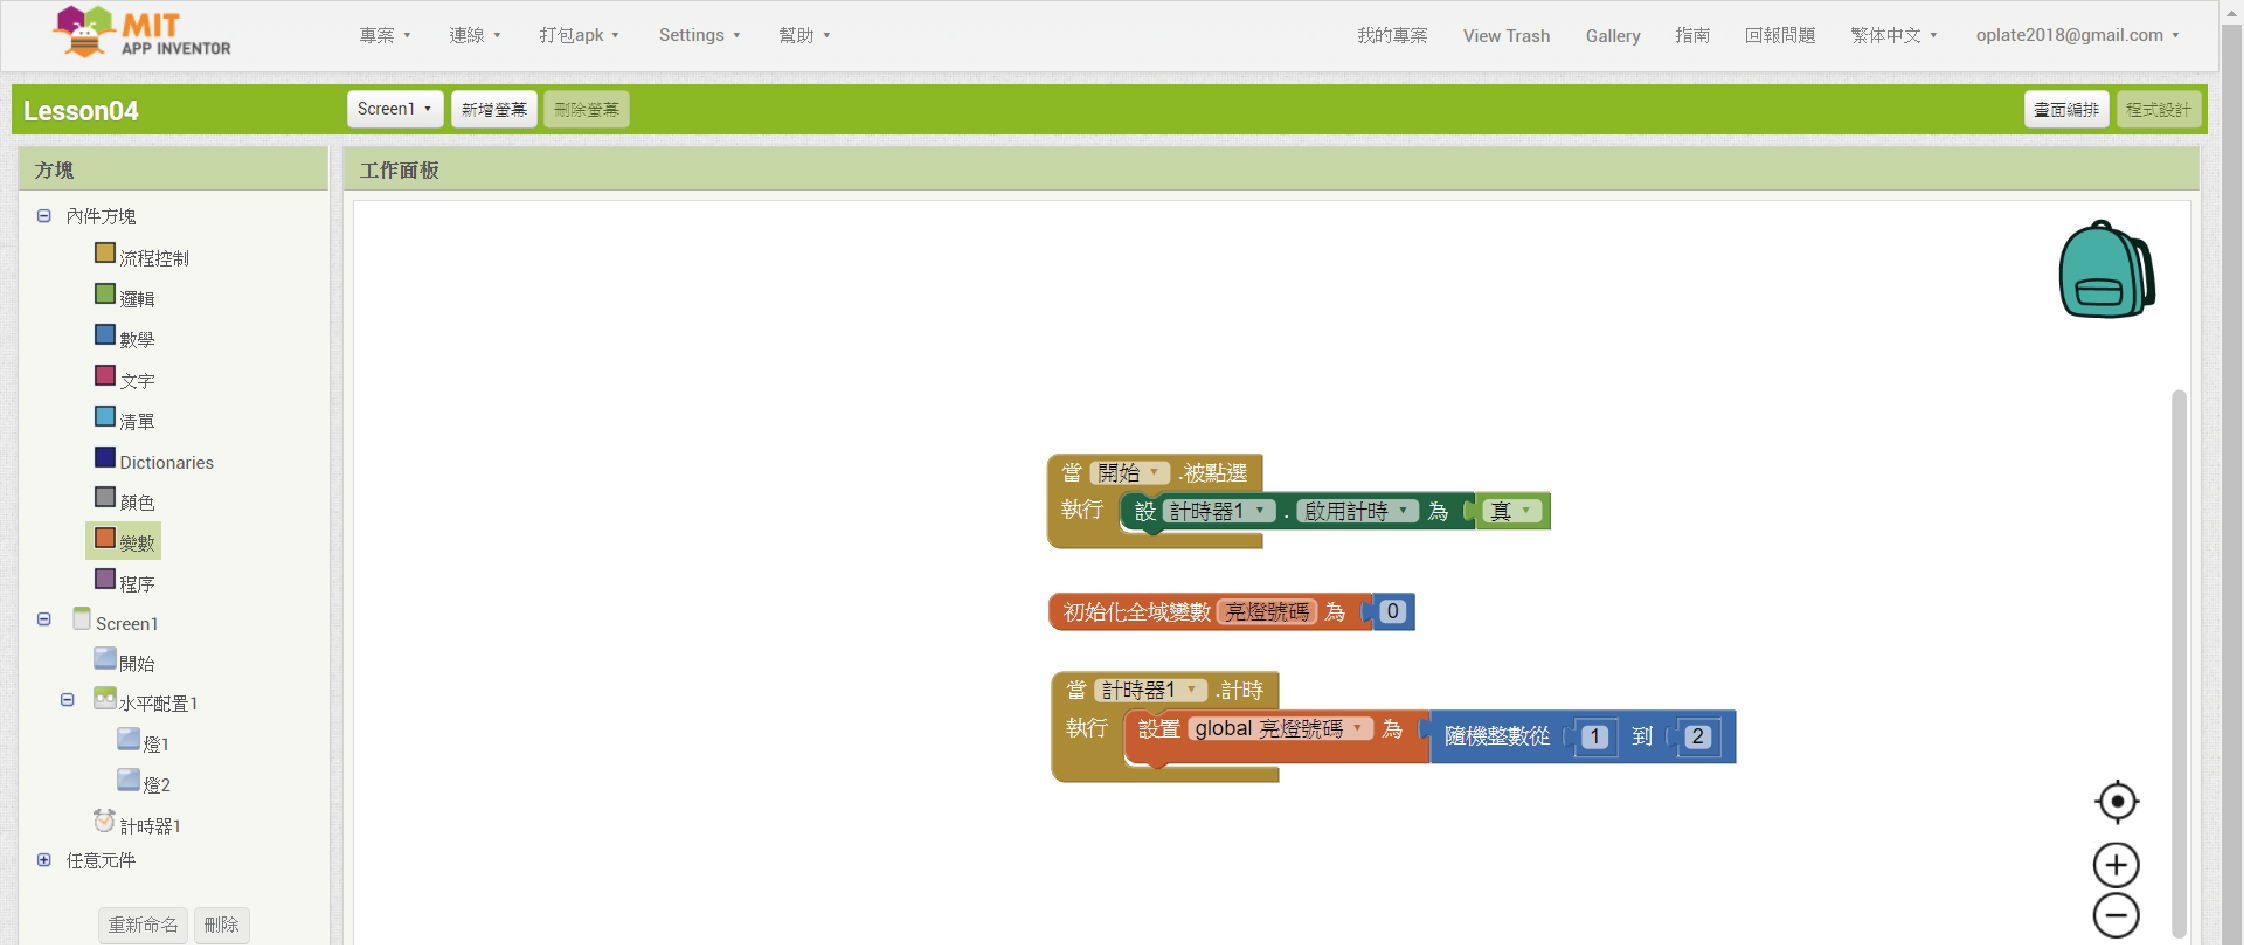
Task: Open the backpack icon in workspace
Action: [x=2105, y=270]
